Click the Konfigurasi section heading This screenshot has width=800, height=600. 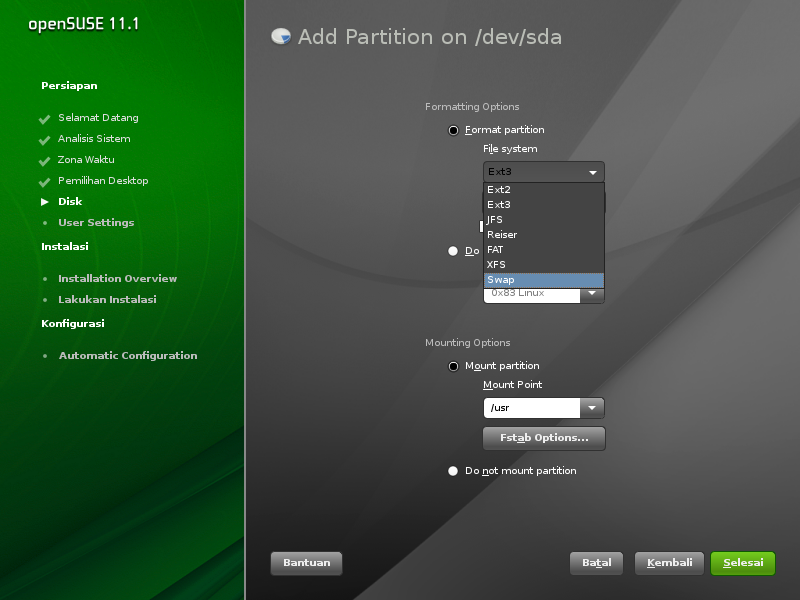[x=73, y=323]
